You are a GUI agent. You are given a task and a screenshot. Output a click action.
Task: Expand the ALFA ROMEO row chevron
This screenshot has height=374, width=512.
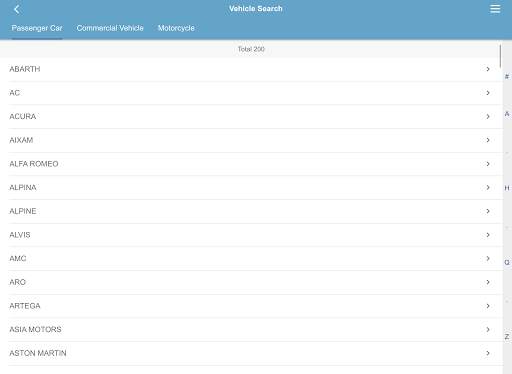click(x=488, y=164)
